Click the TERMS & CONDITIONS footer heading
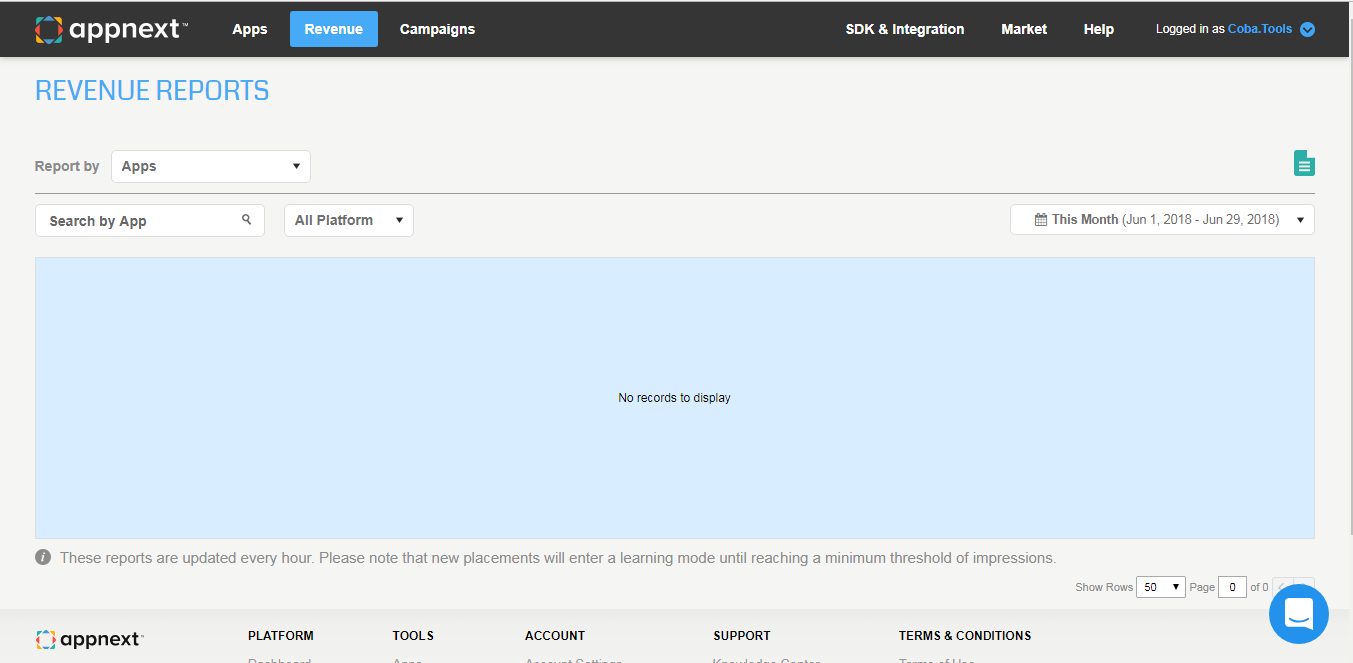The height and width of the screenshot is (663, 1353). 965,636
